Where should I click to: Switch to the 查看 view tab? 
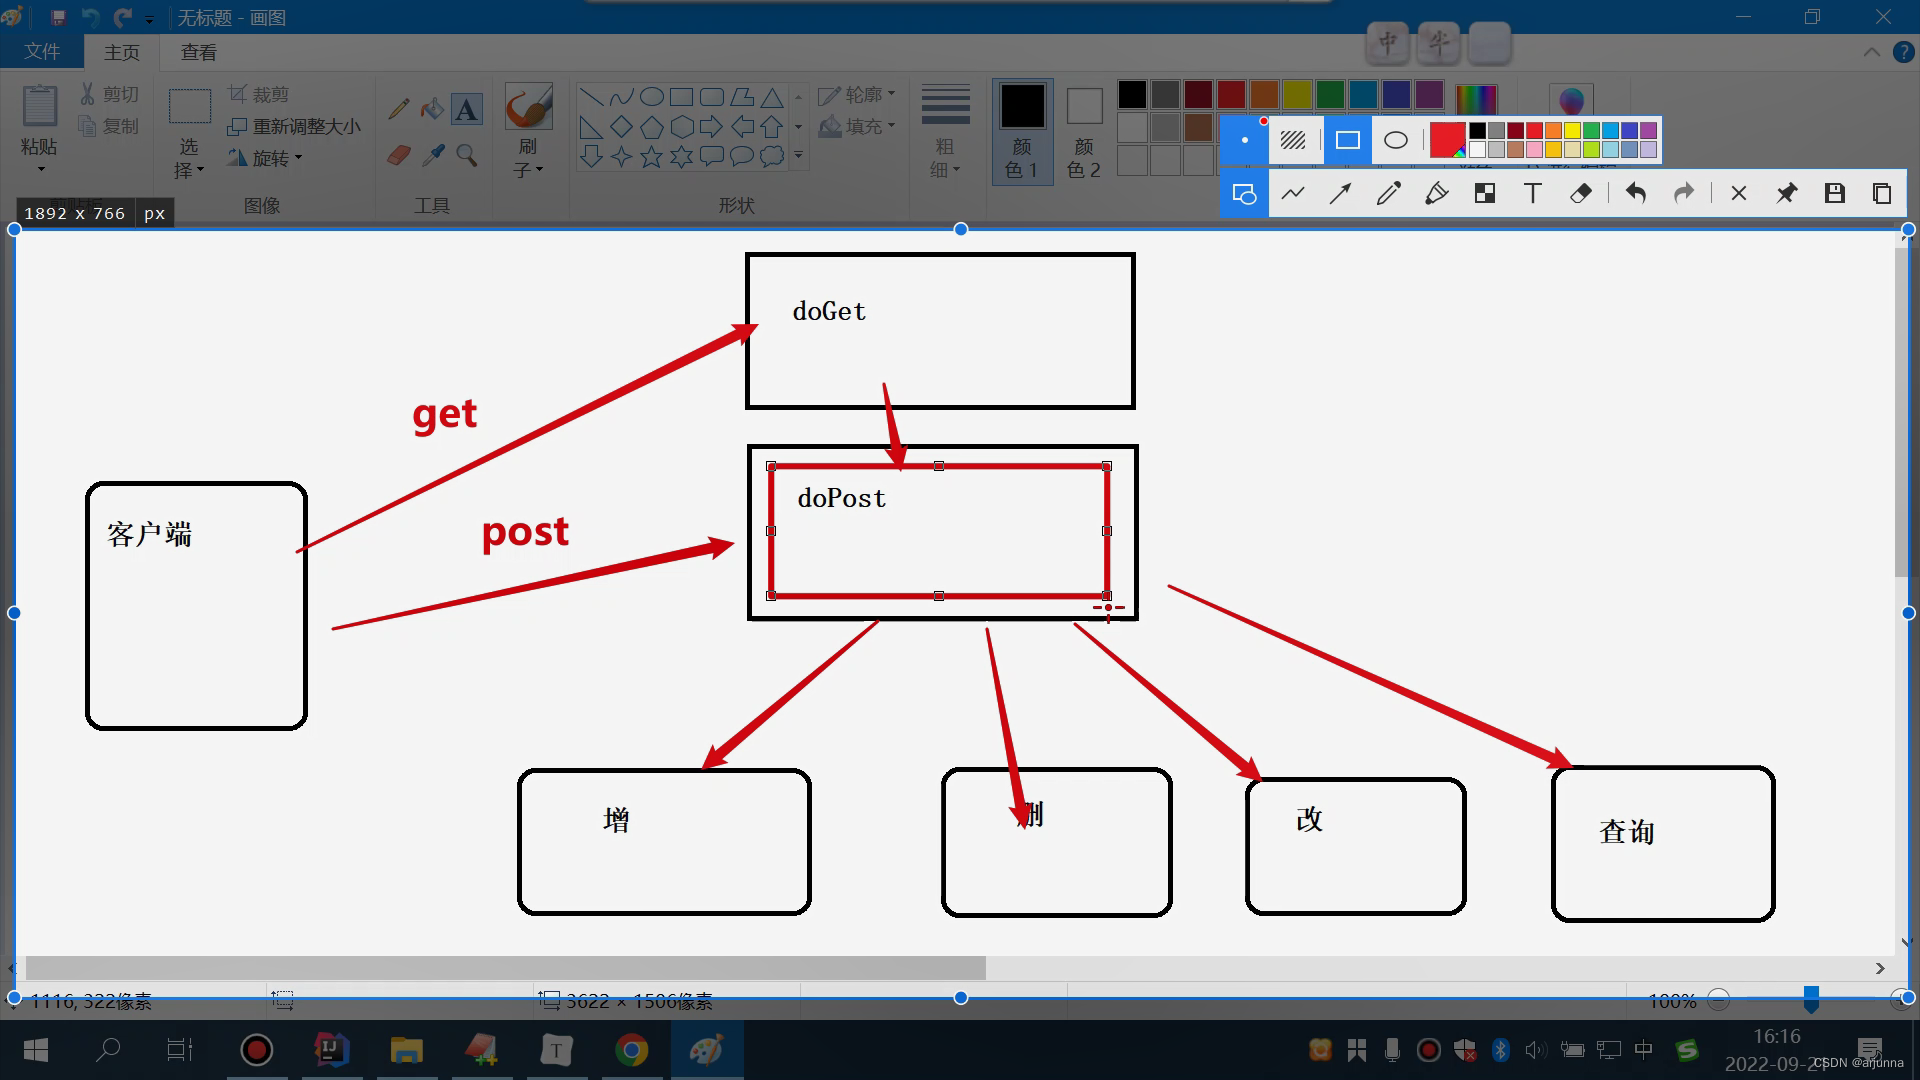point(198,52)
